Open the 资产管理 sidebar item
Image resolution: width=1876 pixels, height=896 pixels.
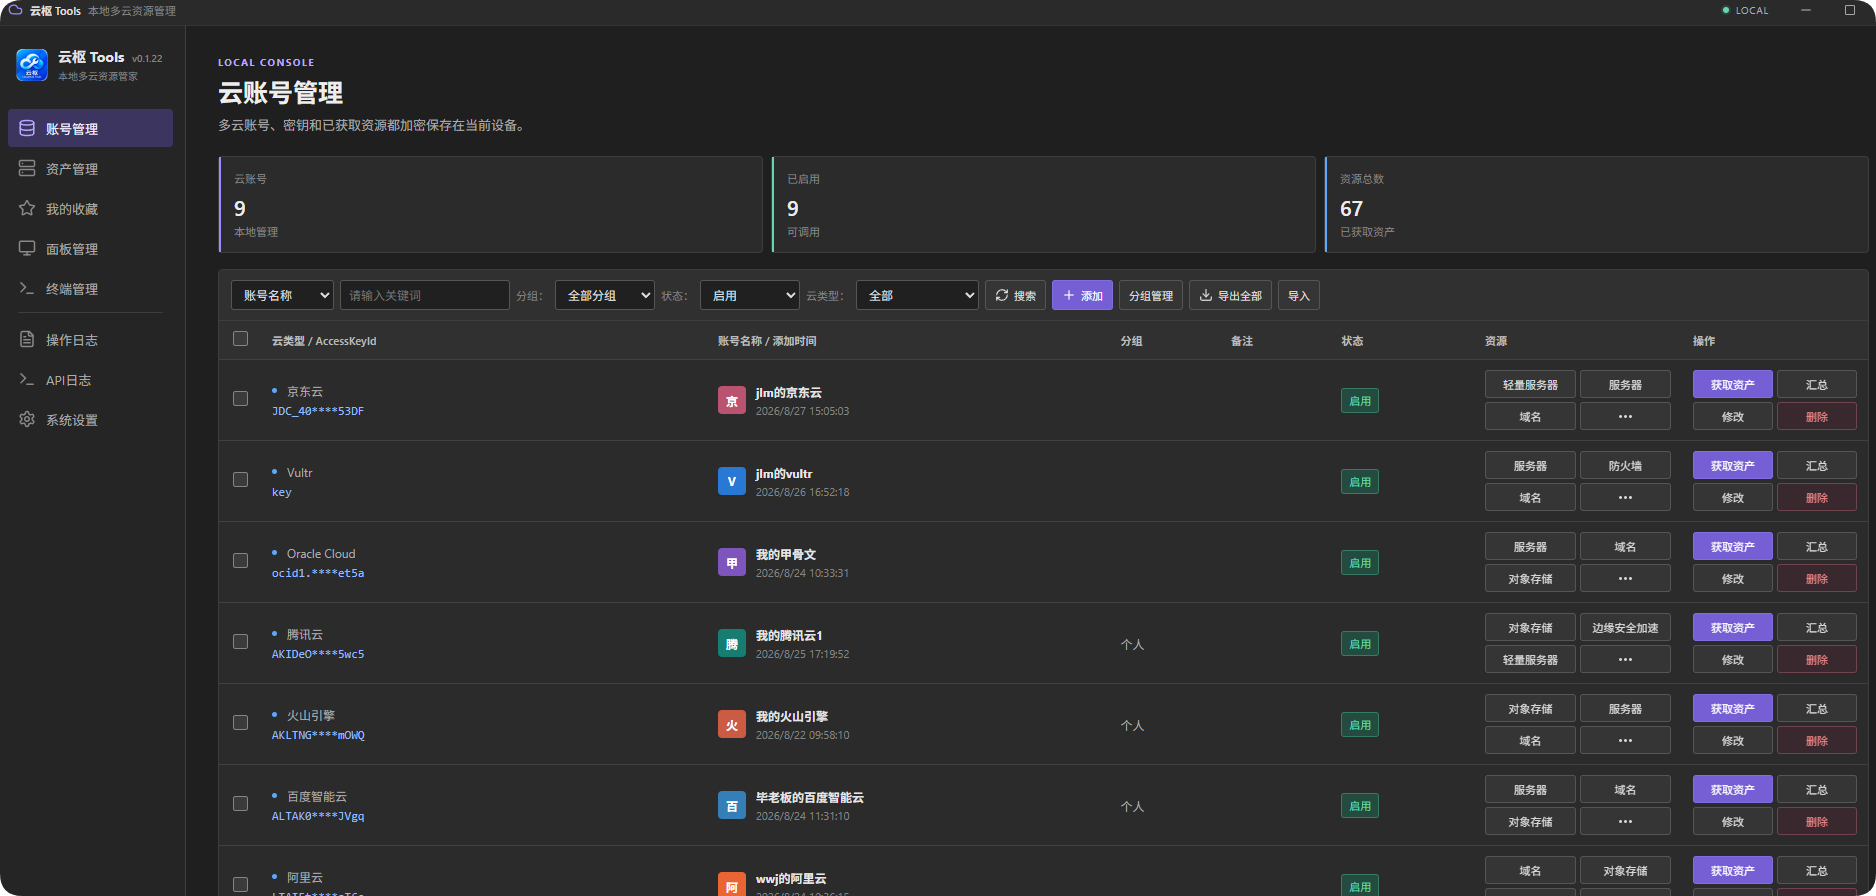(90, 168)
